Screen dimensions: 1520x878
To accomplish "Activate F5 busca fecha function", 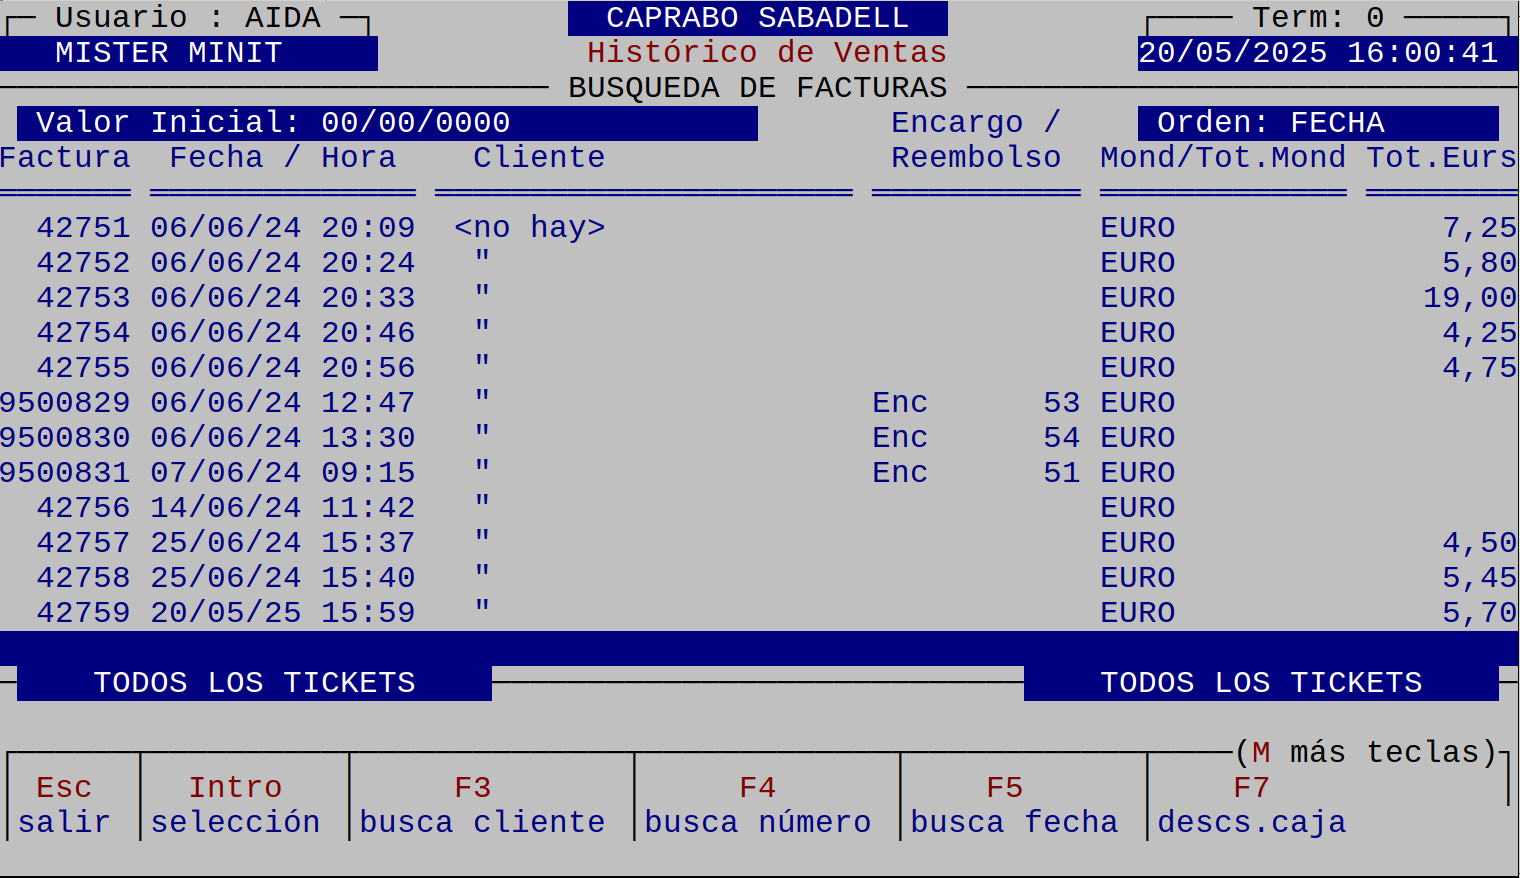I will (x=1013, y=804).
